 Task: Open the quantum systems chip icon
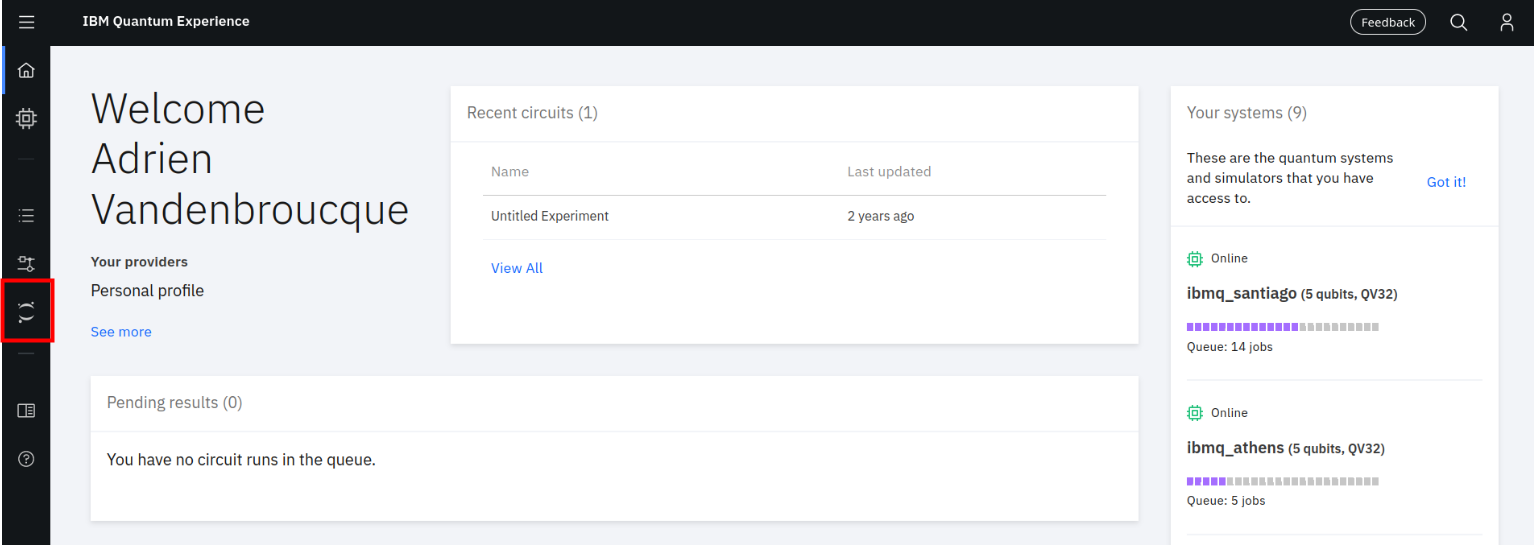tap(27, 119)
